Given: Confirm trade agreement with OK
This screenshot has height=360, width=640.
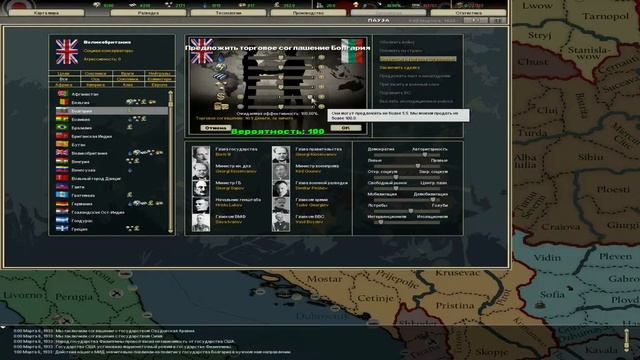Looking at the screenshot, I should point(345,128).
